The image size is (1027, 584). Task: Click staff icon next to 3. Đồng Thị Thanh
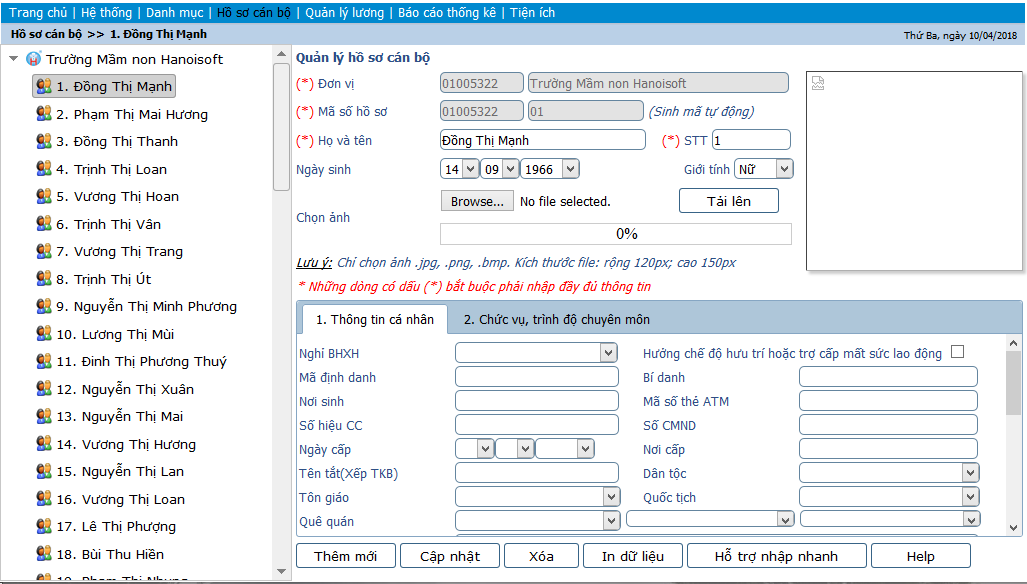pyautogui.click(x=44, y=141)
